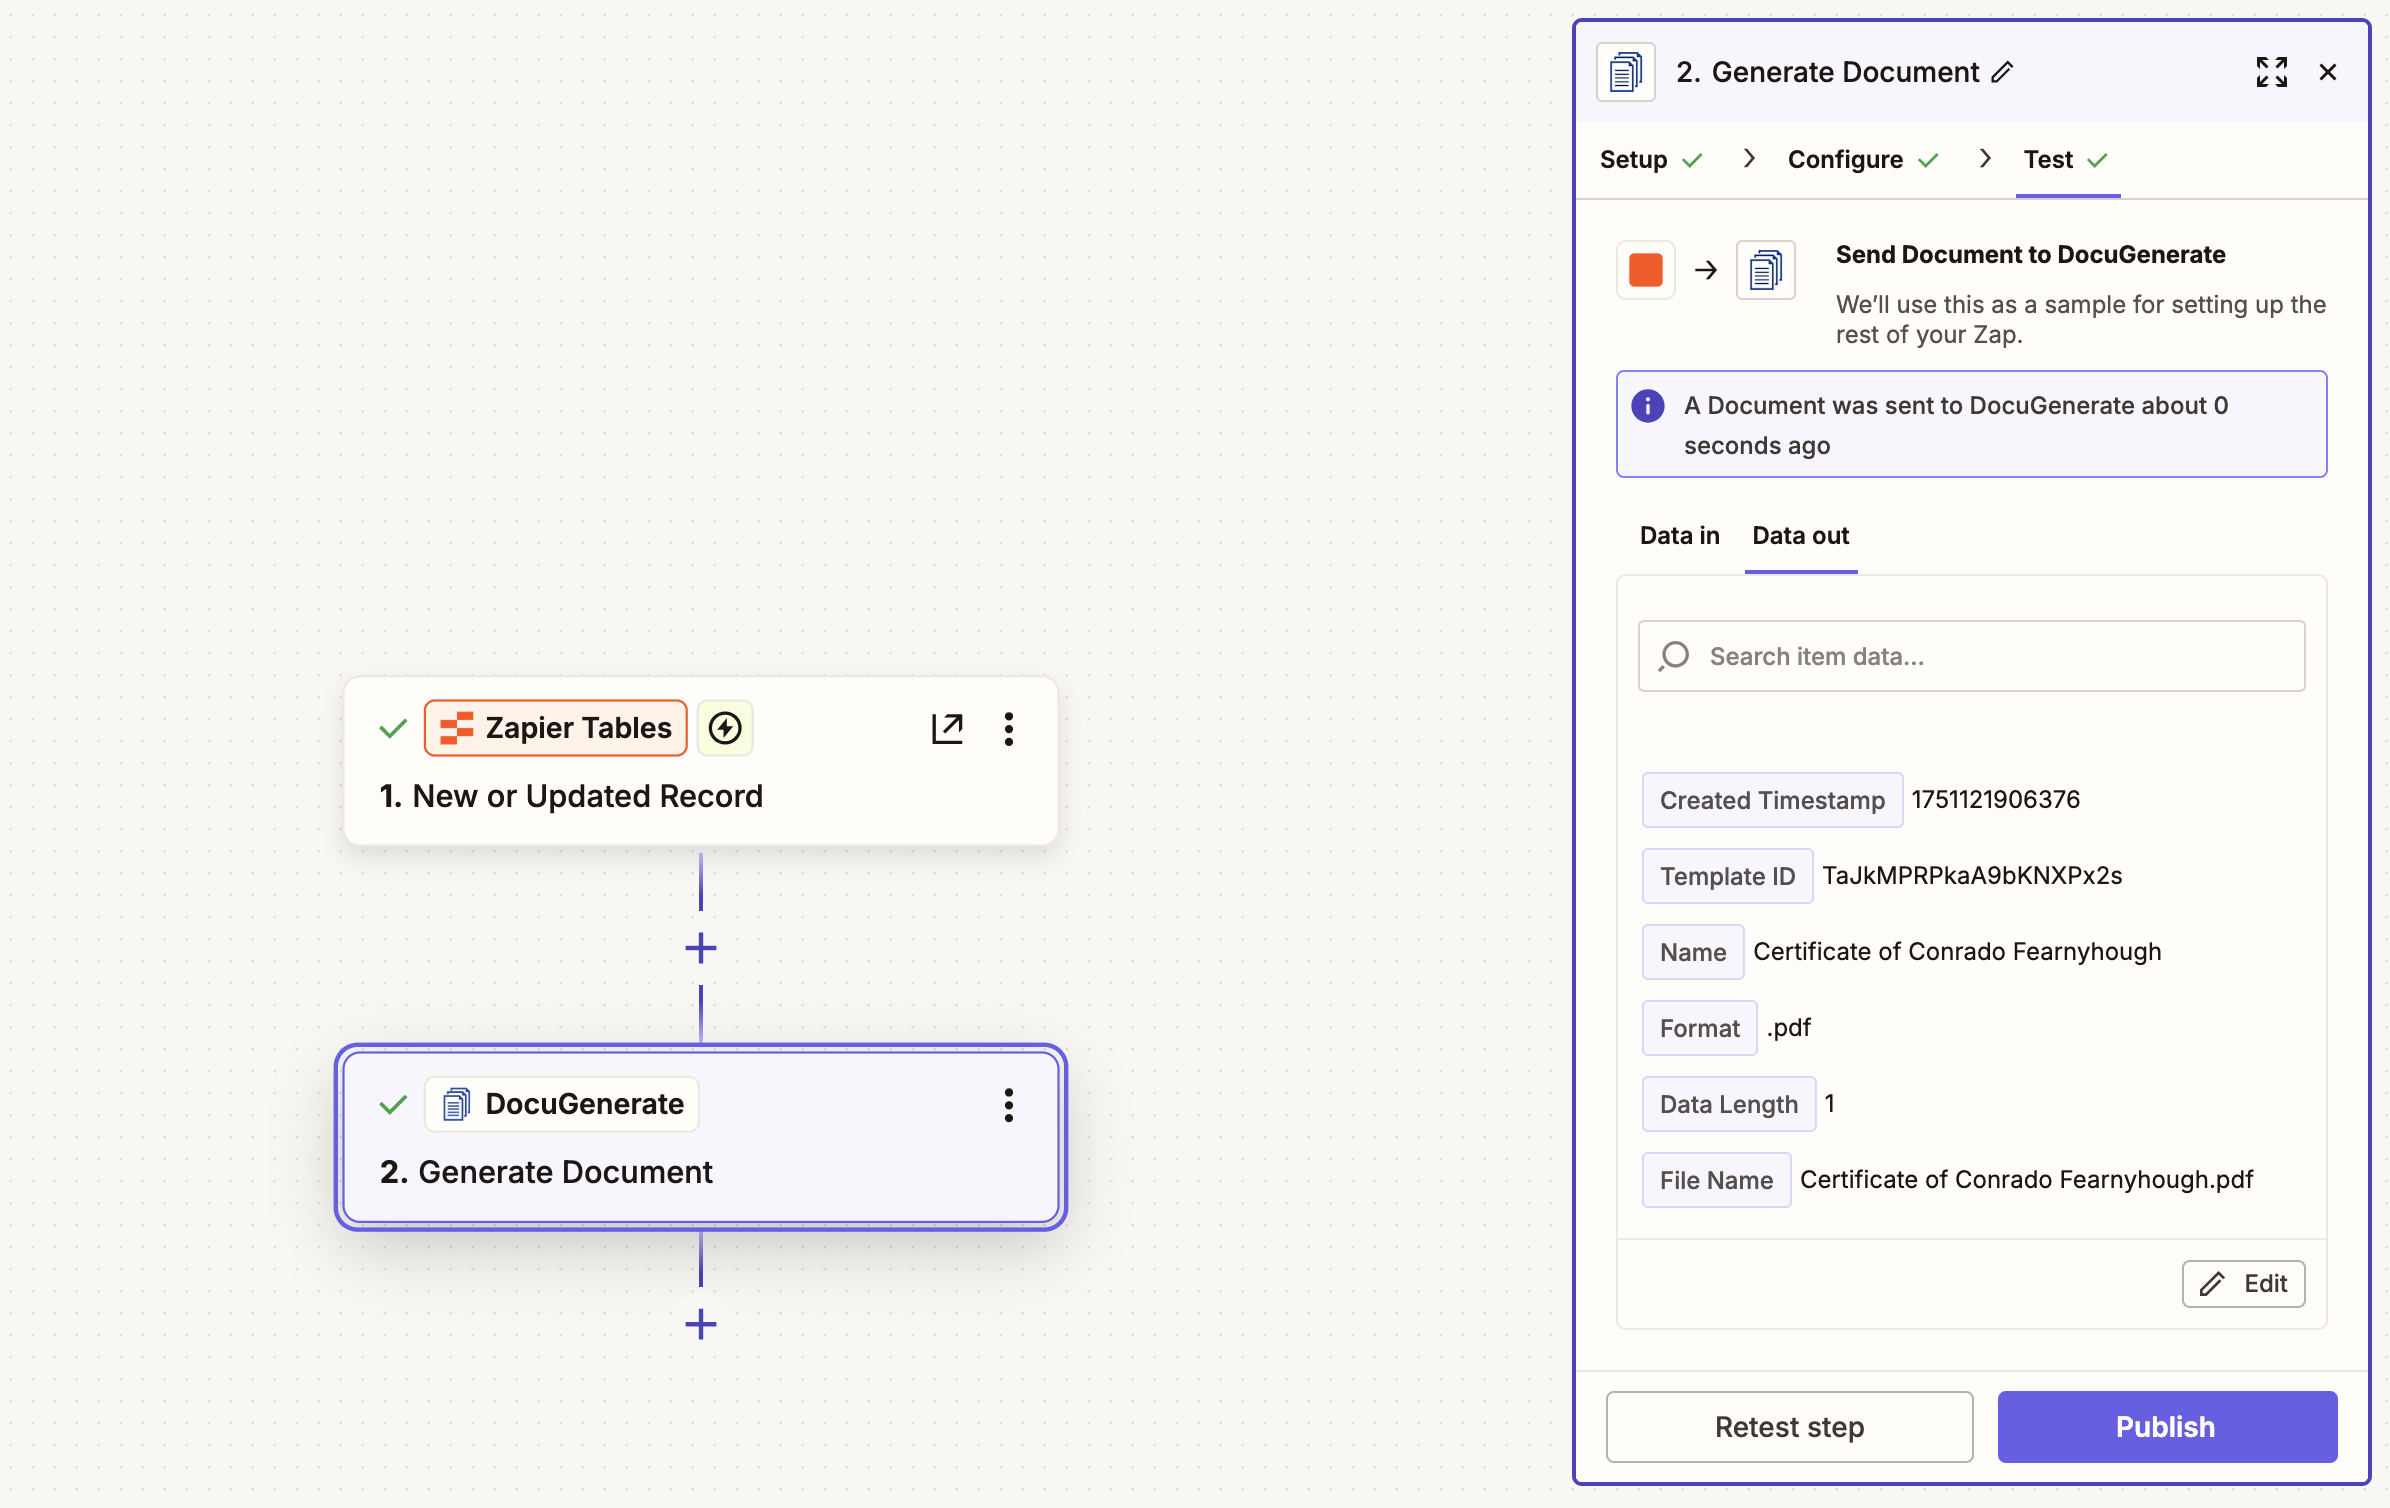Click the green checkmark on the Zapier Tables step
2390x1508 pixels.
click(393, 728)
